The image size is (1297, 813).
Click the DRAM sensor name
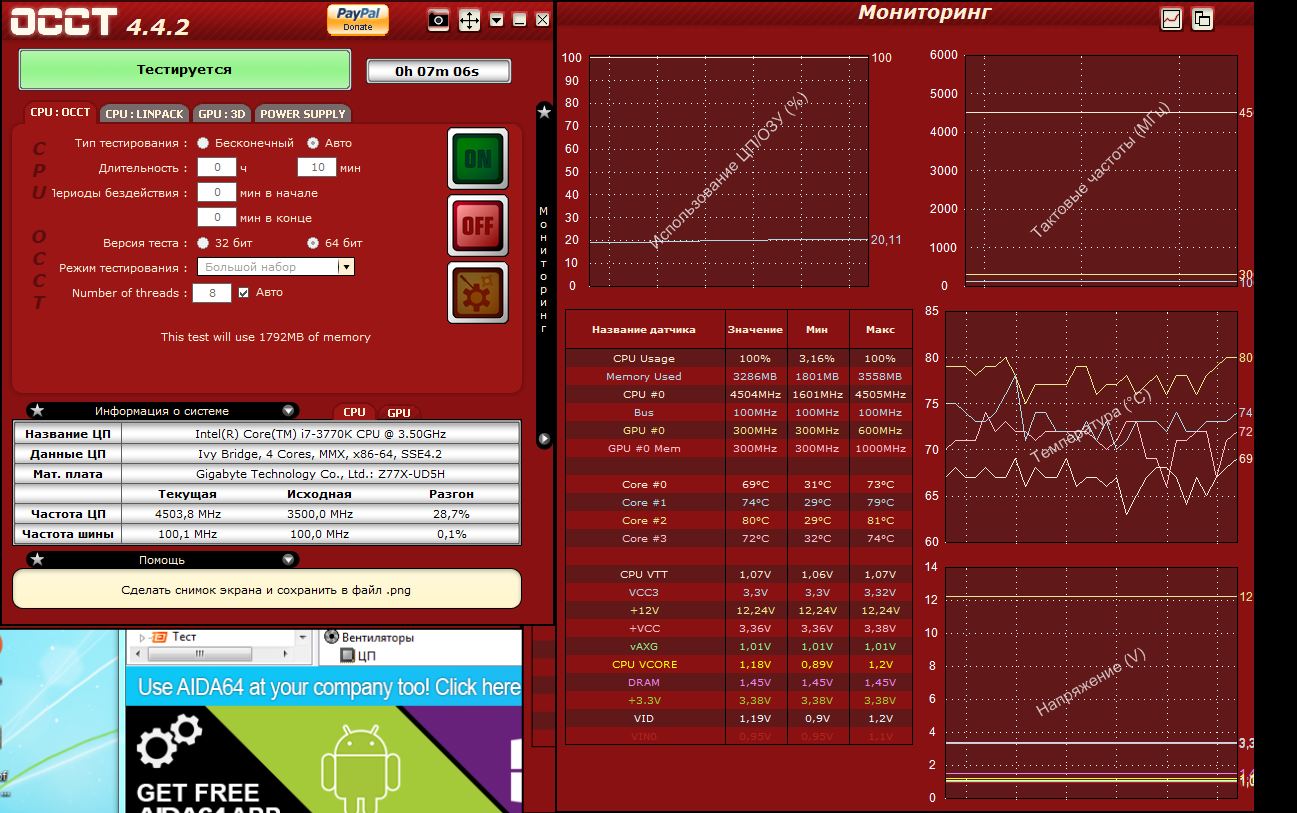click(644, 682)
